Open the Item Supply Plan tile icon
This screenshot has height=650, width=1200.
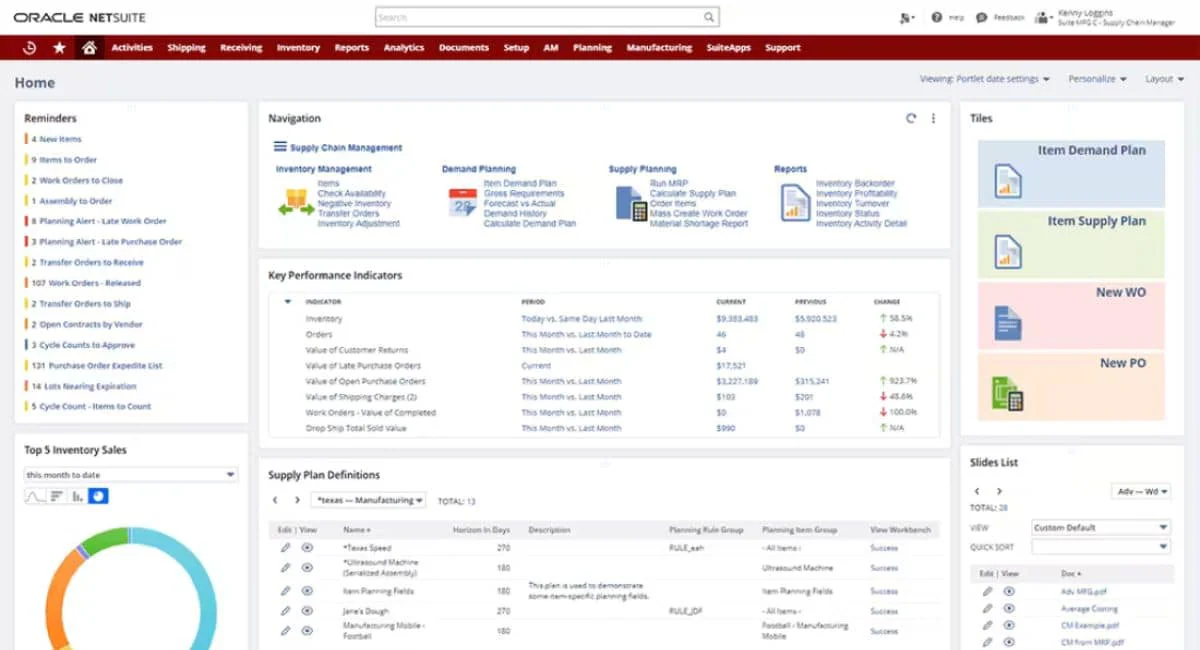[x=1008, y=251]
